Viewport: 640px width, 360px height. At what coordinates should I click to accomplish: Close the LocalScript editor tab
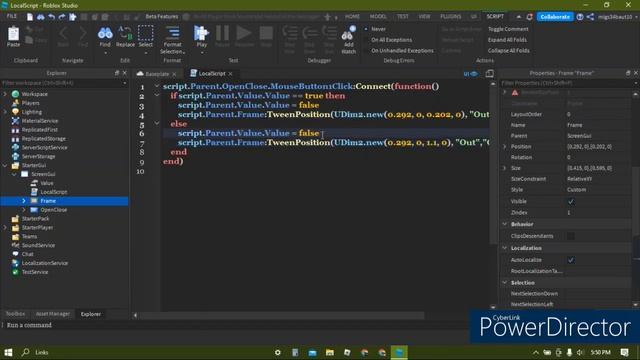(x=230, y=74)
